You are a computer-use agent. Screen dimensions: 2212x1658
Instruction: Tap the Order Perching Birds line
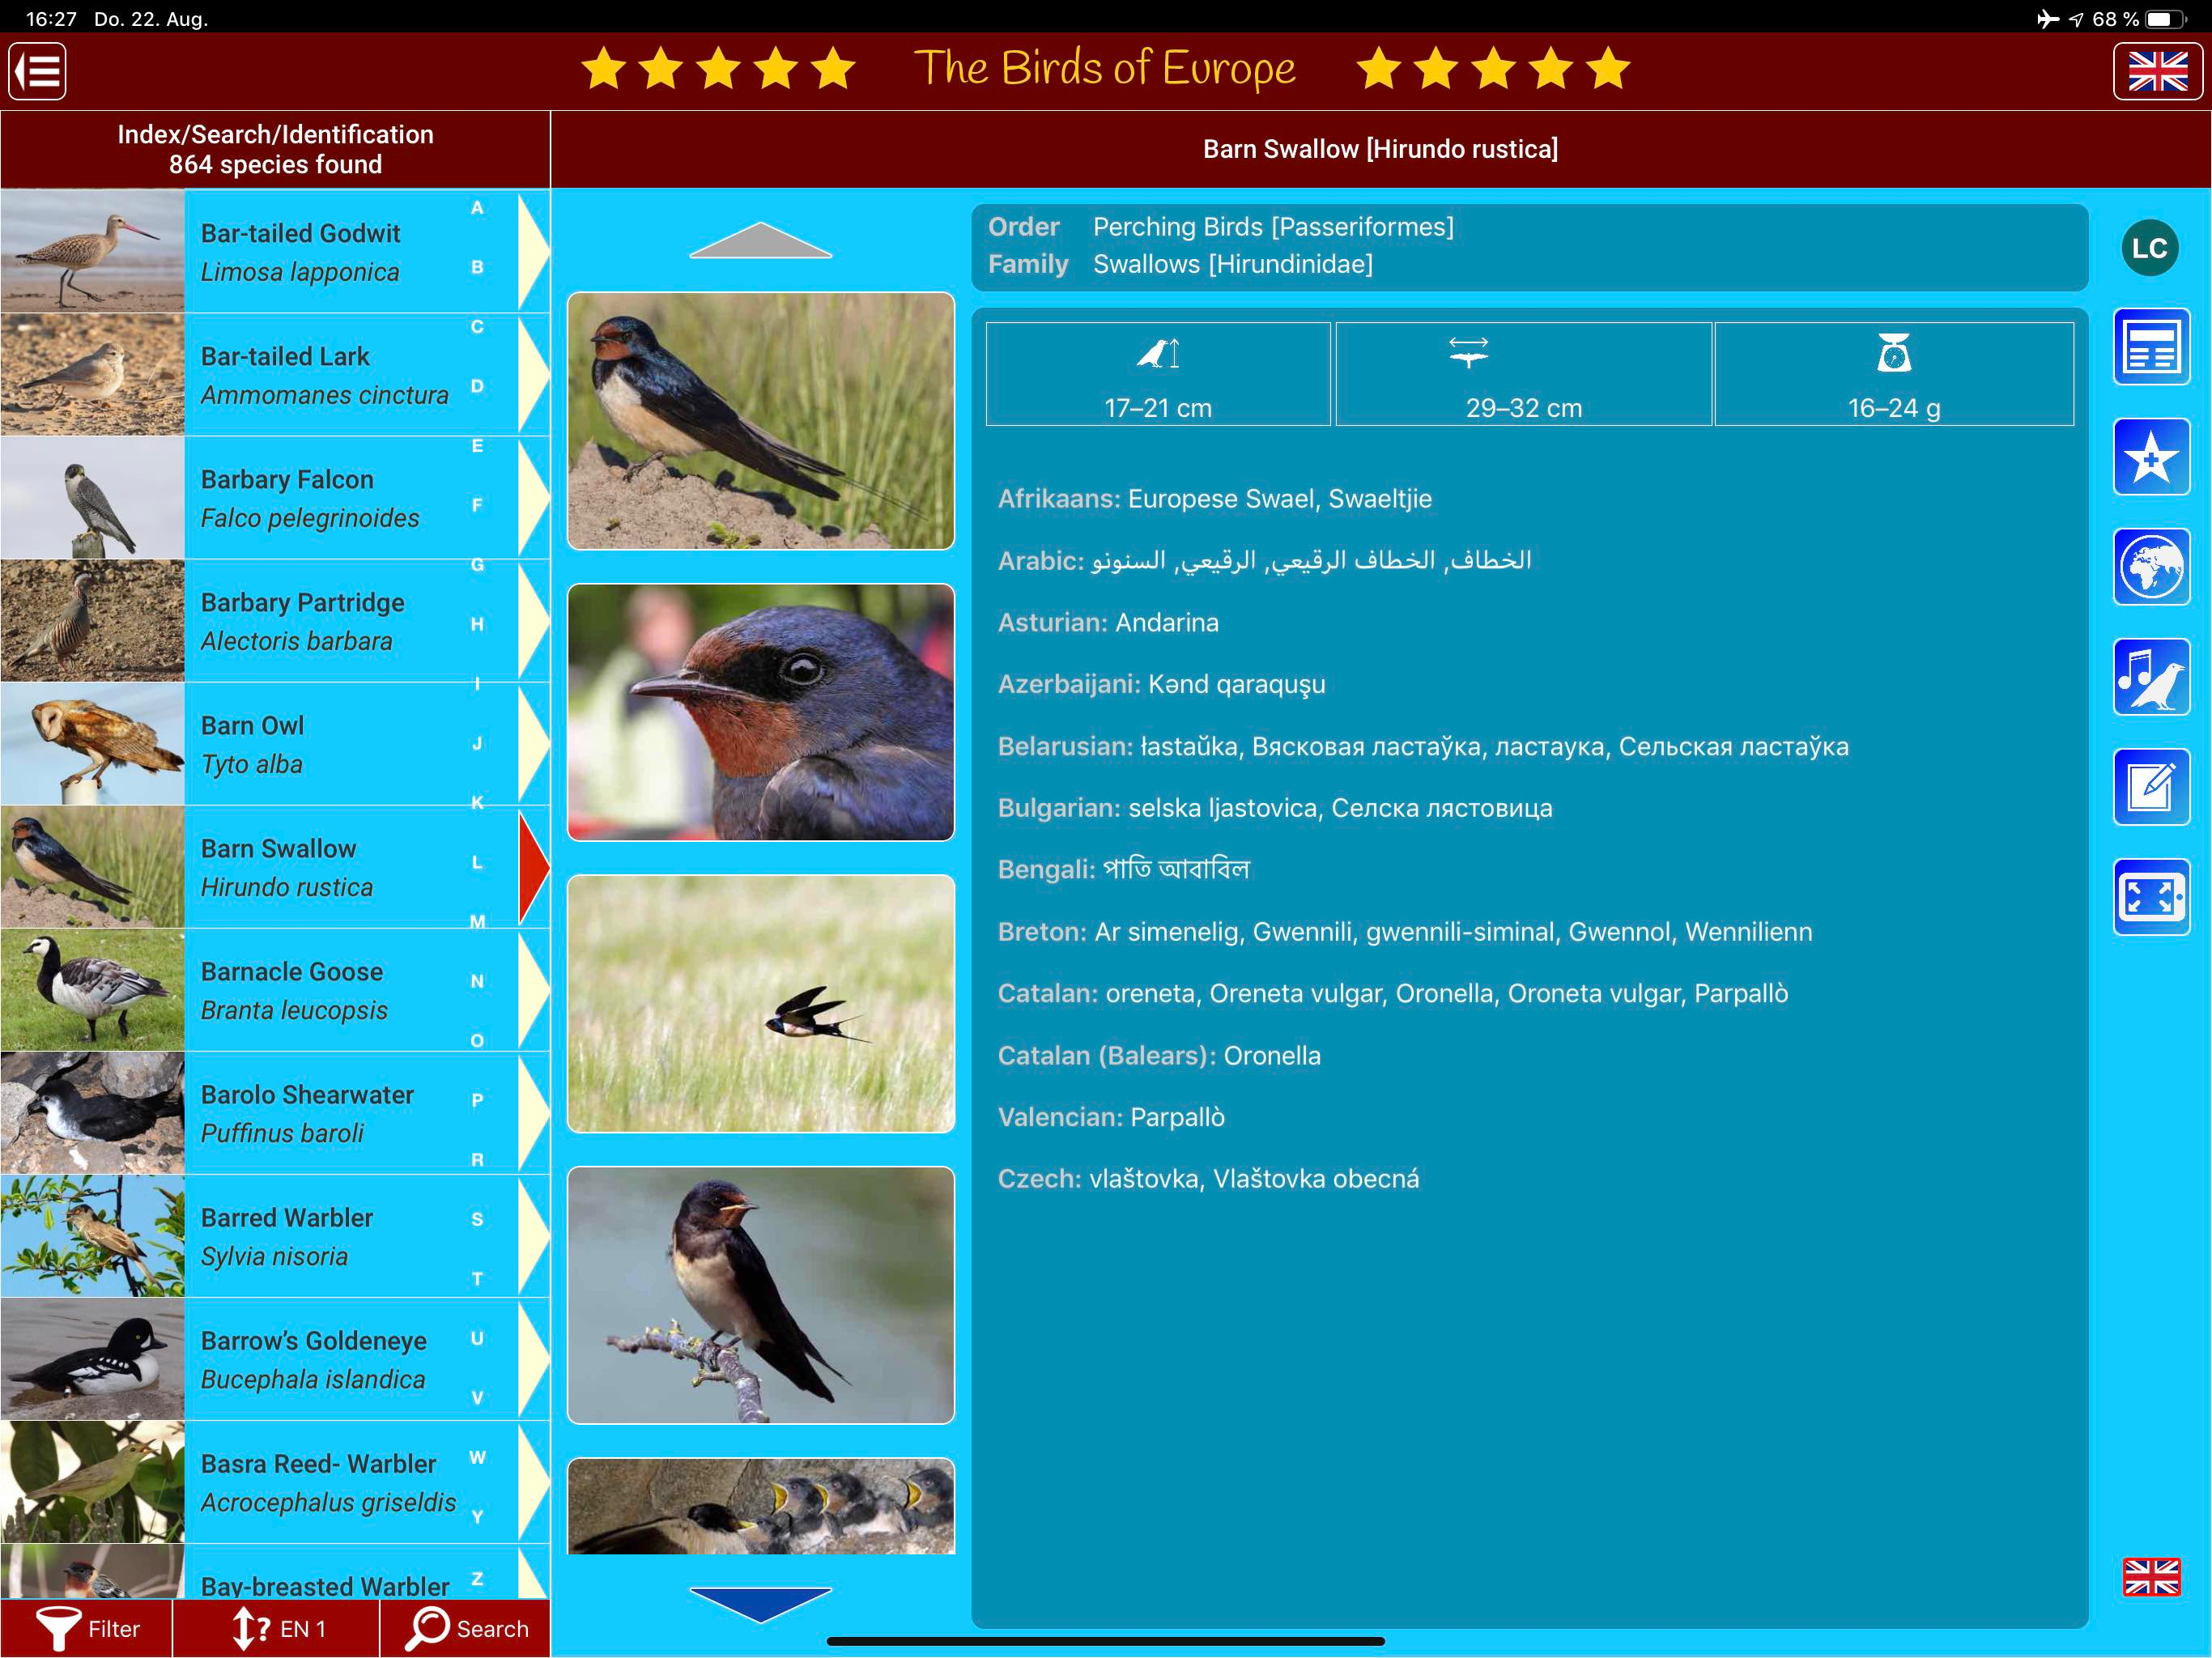coord(1221,227)
